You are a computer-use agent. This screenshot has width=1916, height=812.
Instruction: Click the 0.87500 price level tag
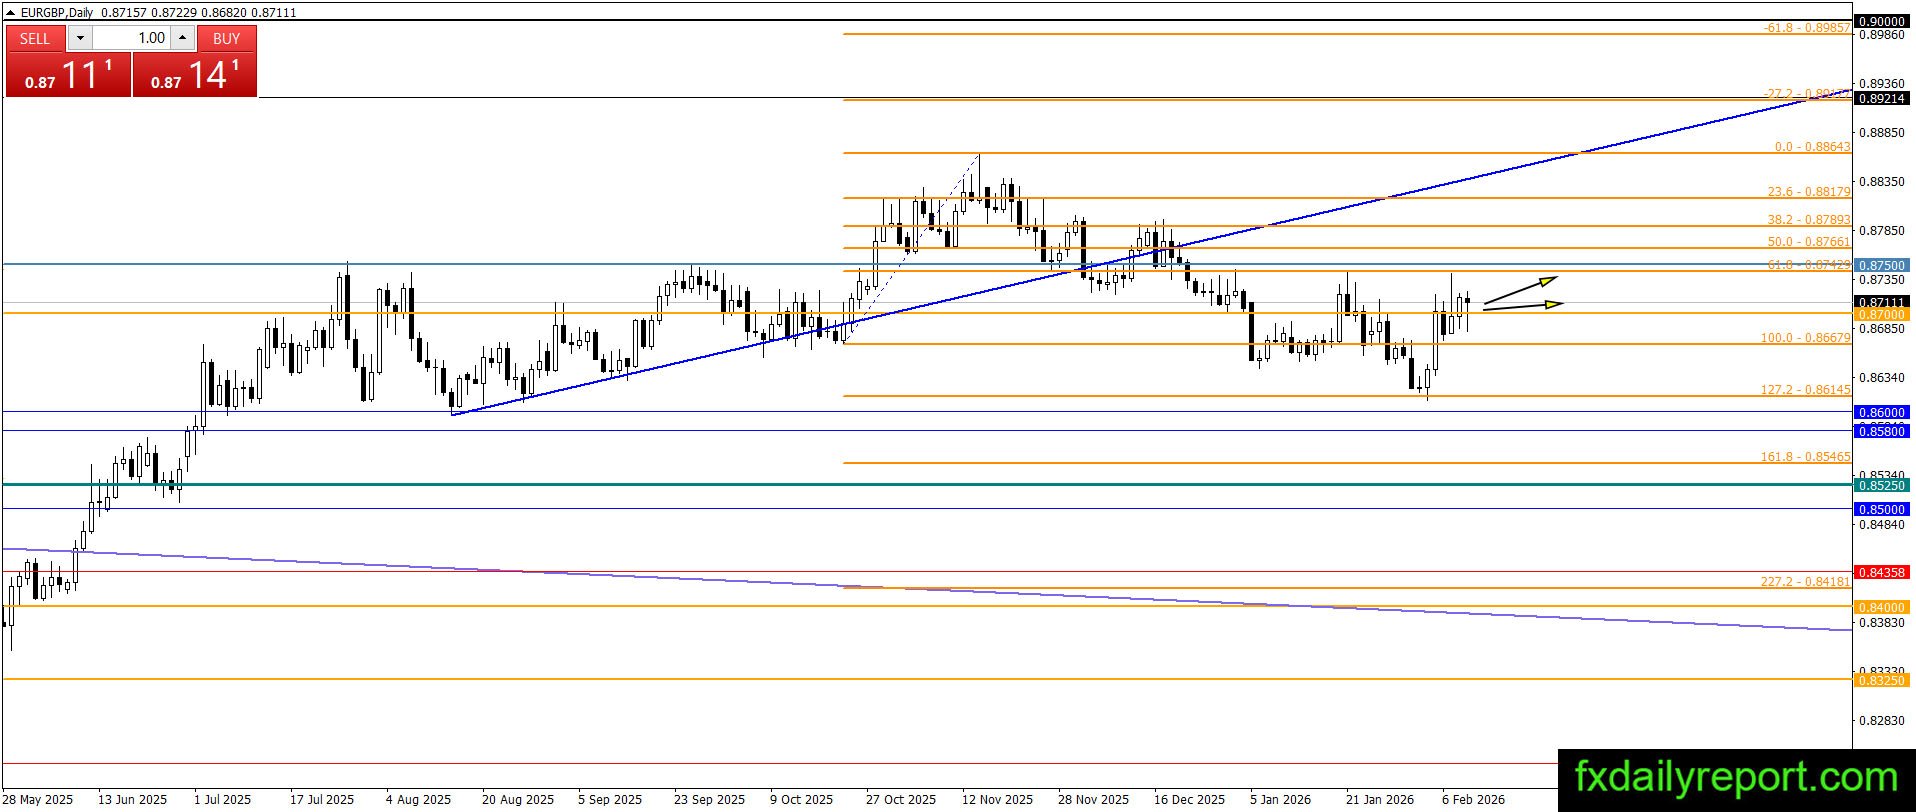point(1881,265)
